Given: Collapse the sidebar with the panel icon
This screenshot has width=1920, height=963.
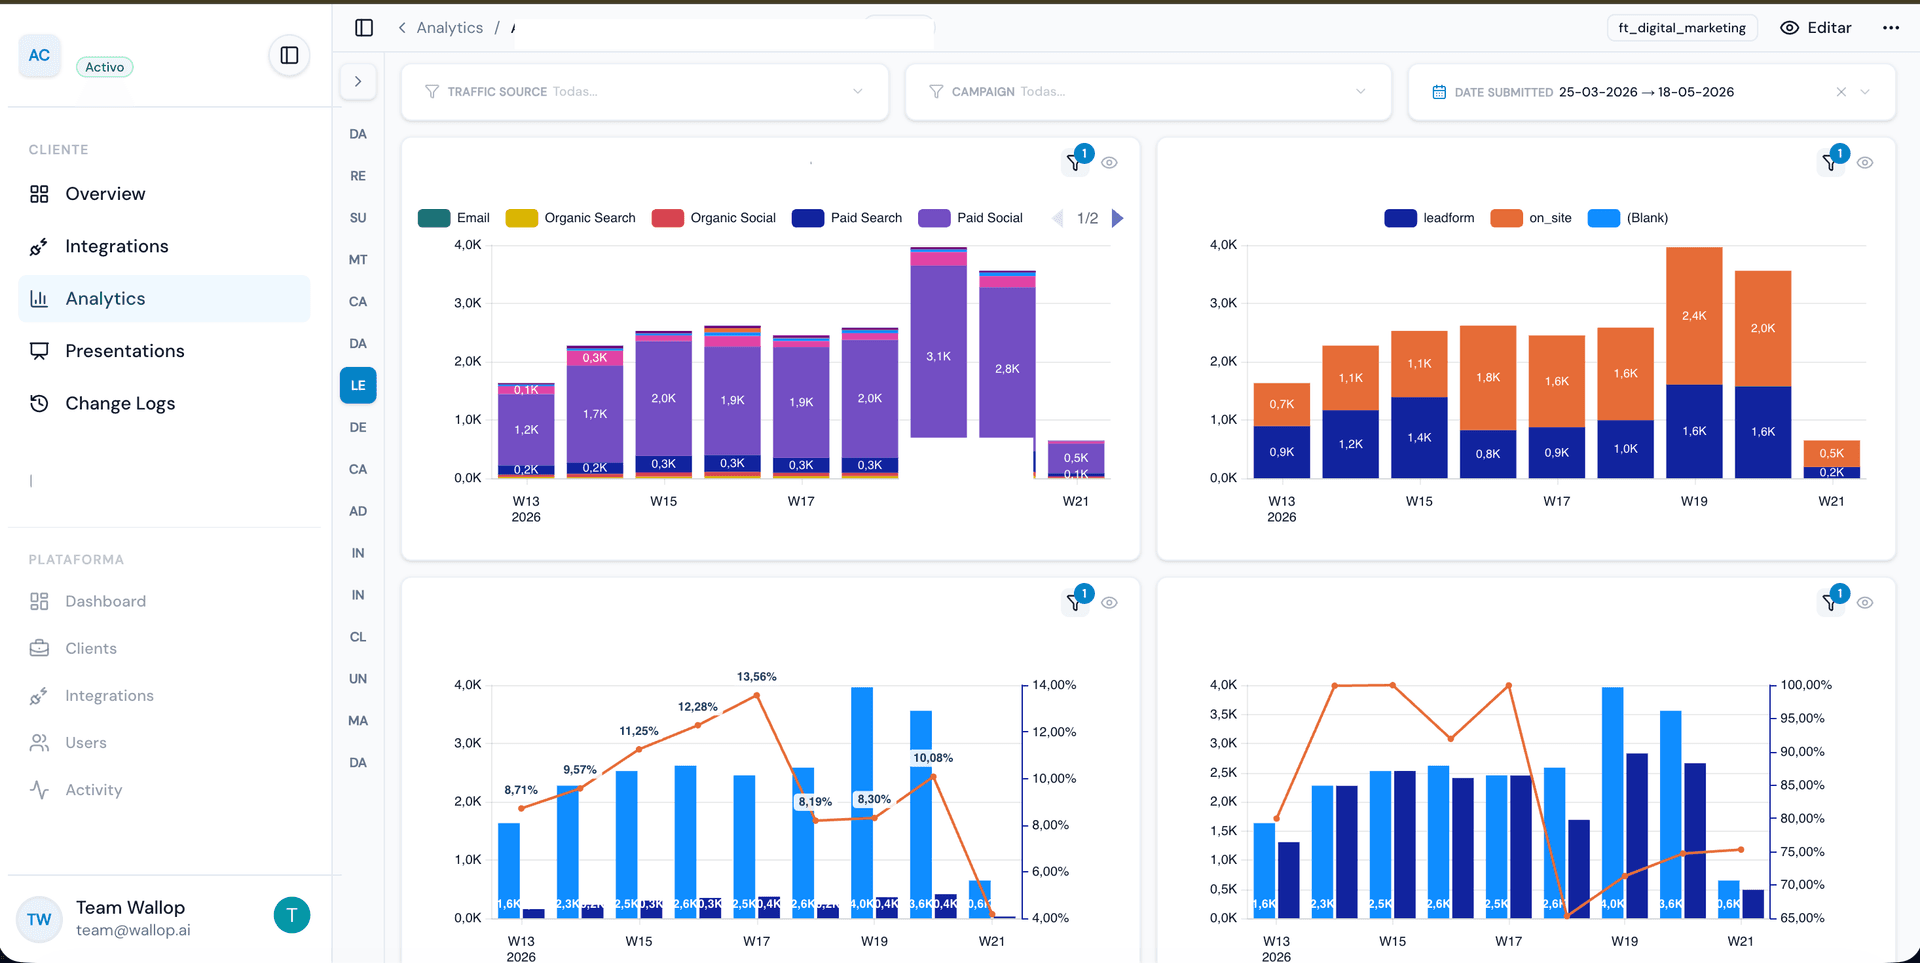Looking at the screenshot, I should coord(289,55).
